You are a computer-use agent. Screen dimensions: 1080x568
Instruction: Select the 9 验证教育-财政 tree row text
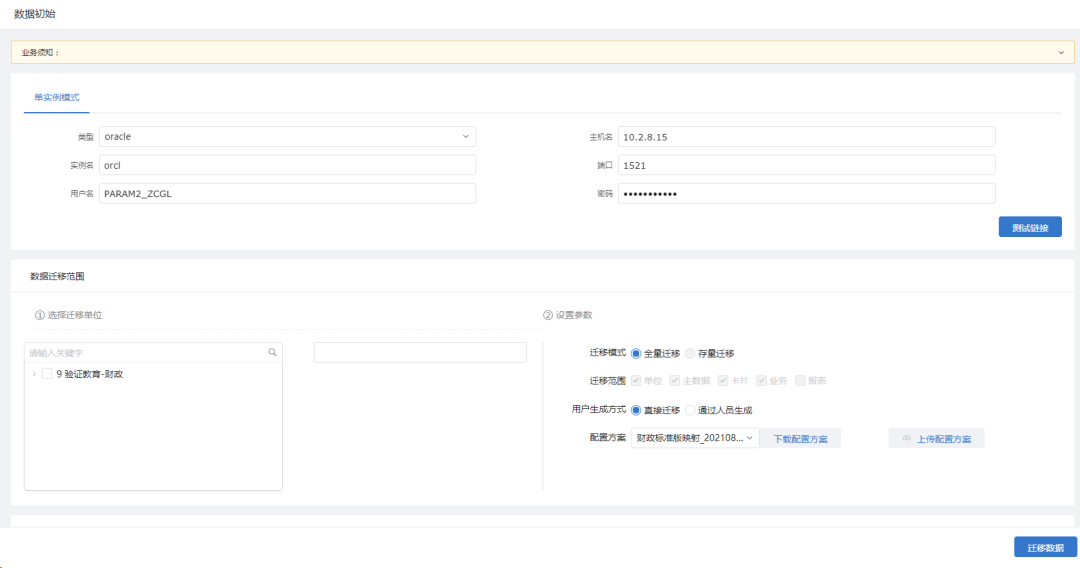(90, 374)
